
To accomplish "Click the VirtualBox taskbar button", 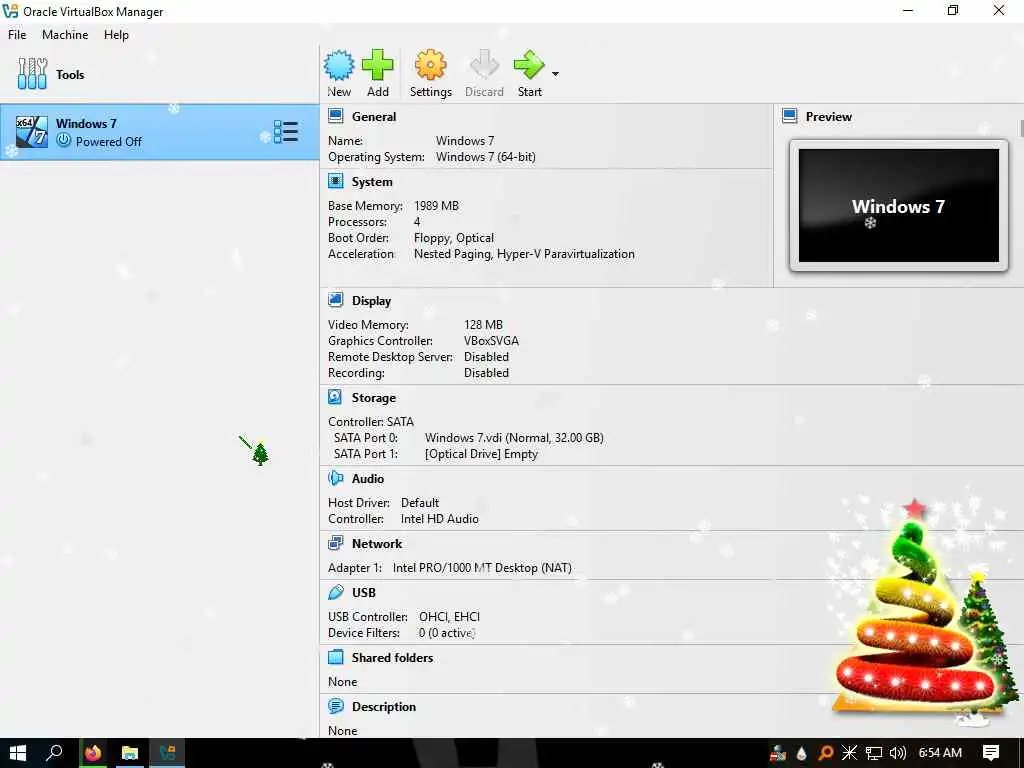I will coord(167,753).
